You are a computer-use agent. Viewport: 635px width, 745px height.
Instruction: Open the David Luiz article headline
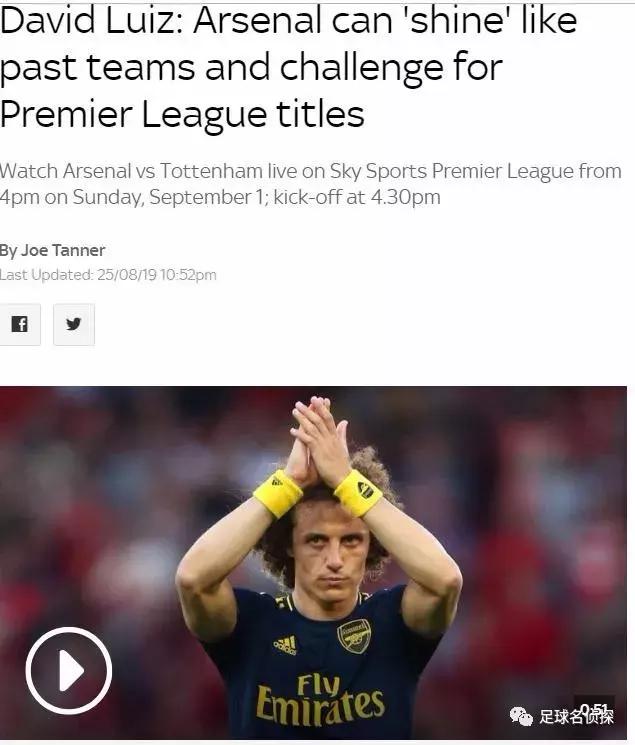point(289,67)
